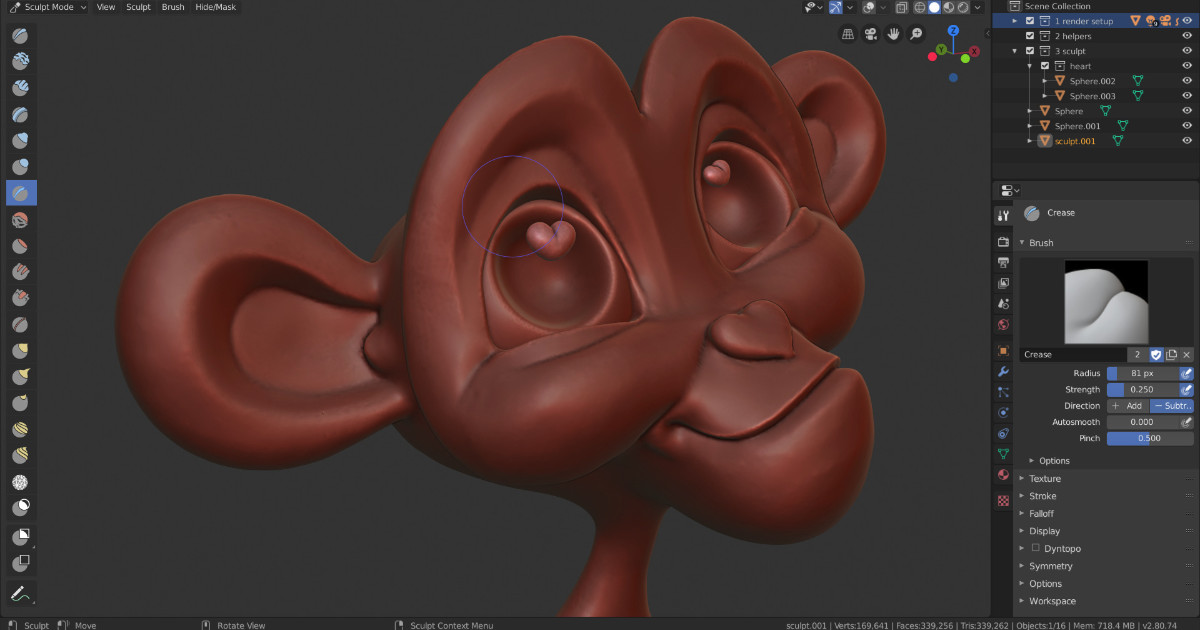Click the zoom view magnifier icon

(x=916, y=34)
